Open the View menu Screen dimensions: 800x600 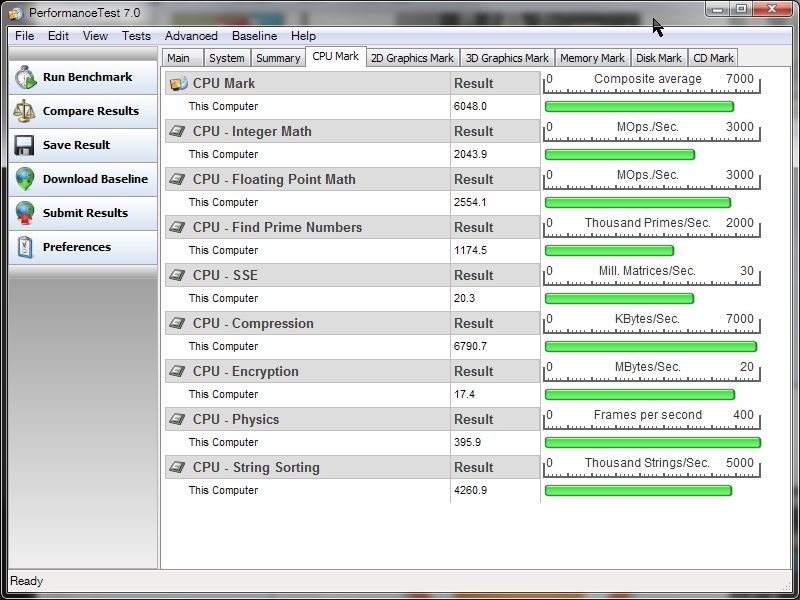pos(95,36)
